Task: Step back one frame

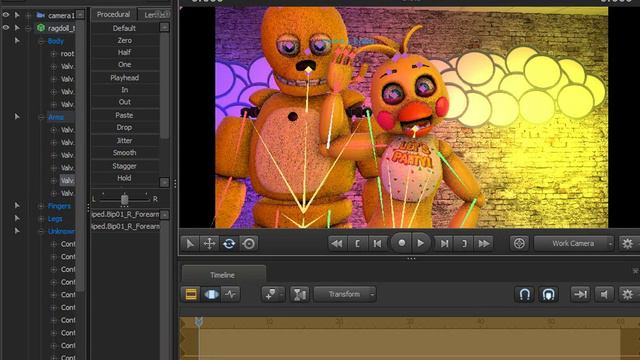Action: point(378,244)
